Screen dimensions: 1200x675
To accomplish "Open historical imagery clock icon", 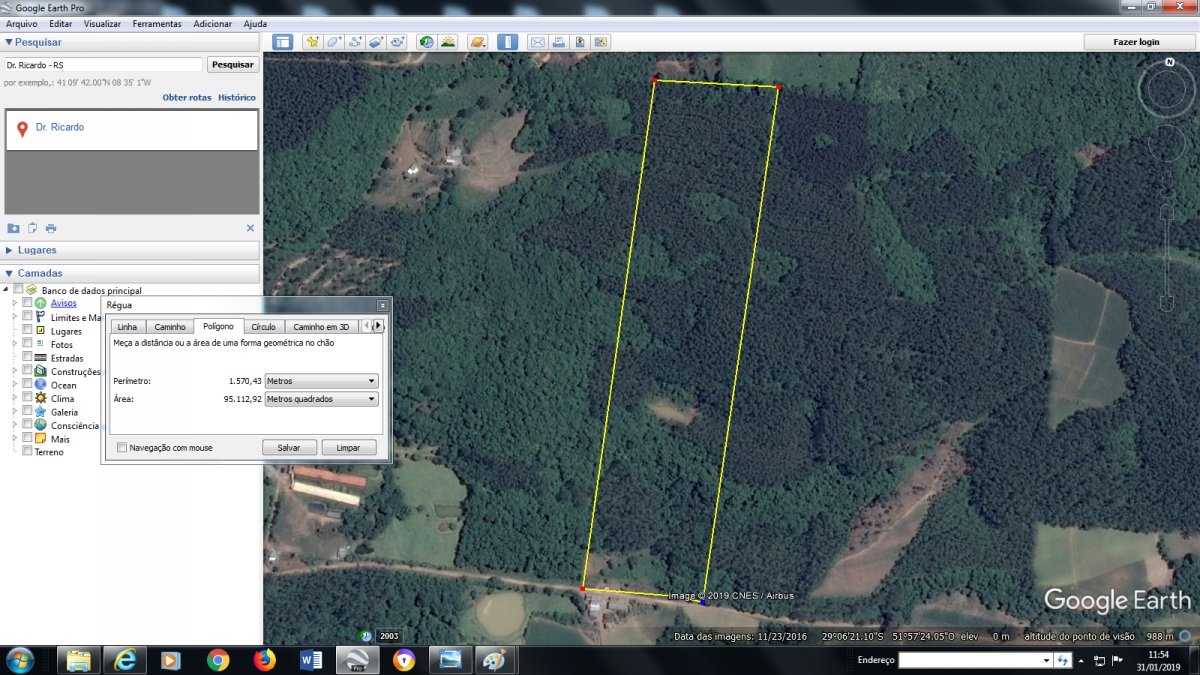I will [x=427, y=42].
